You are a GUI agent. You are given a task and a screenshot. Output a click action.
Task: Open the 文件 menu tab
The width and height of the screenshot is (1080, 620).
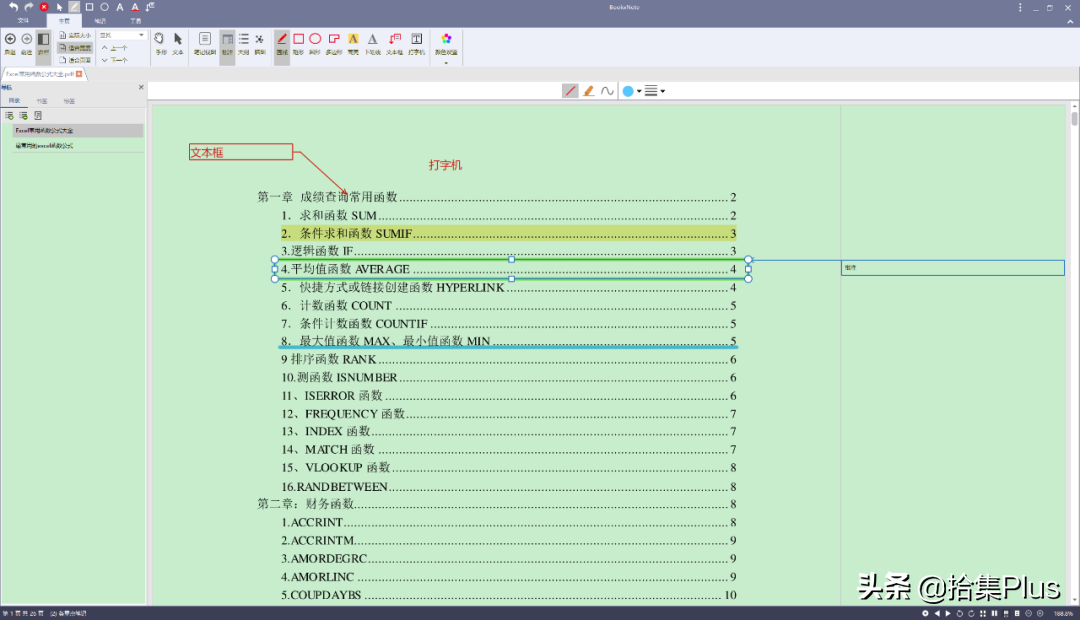pyautogui.click(x=23, y=21)
